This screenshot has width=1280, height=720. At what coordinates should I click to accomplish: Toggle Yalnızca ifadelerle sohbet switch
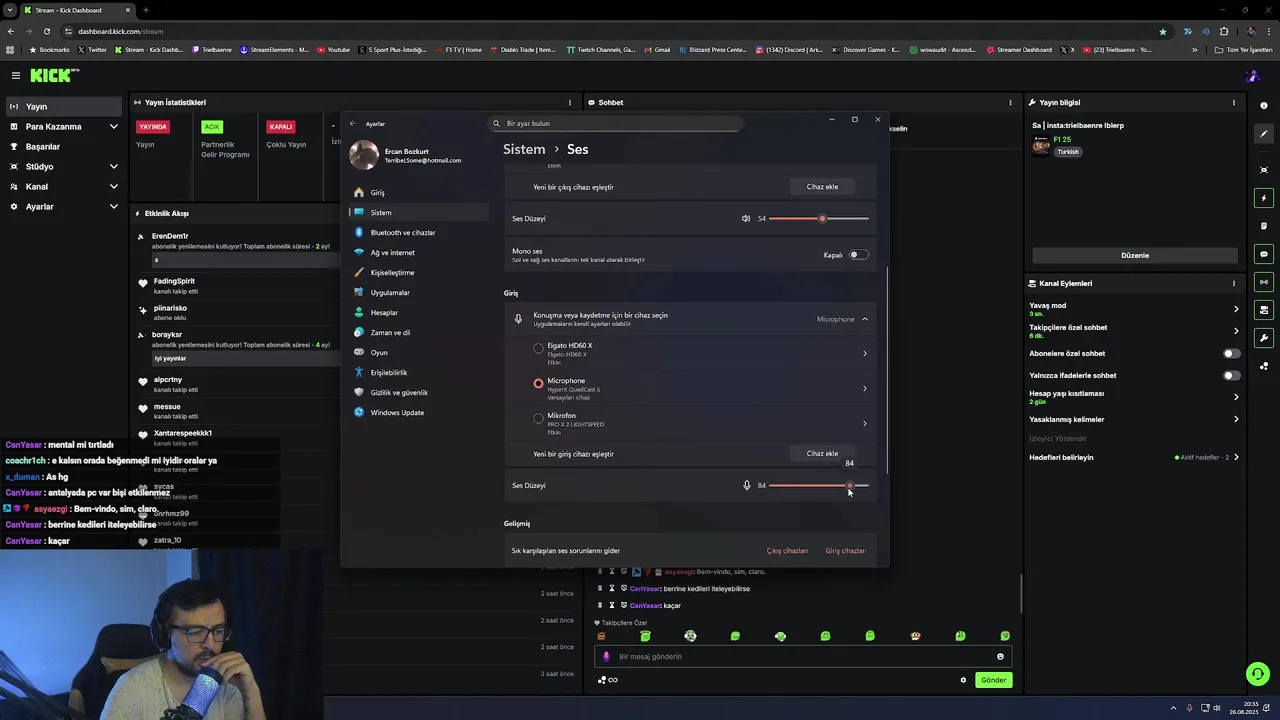1232,375
